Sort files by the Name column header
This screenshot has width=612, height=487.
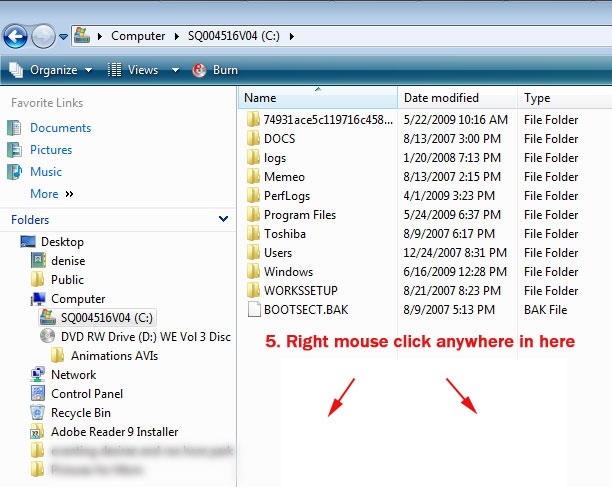(261, 98)
